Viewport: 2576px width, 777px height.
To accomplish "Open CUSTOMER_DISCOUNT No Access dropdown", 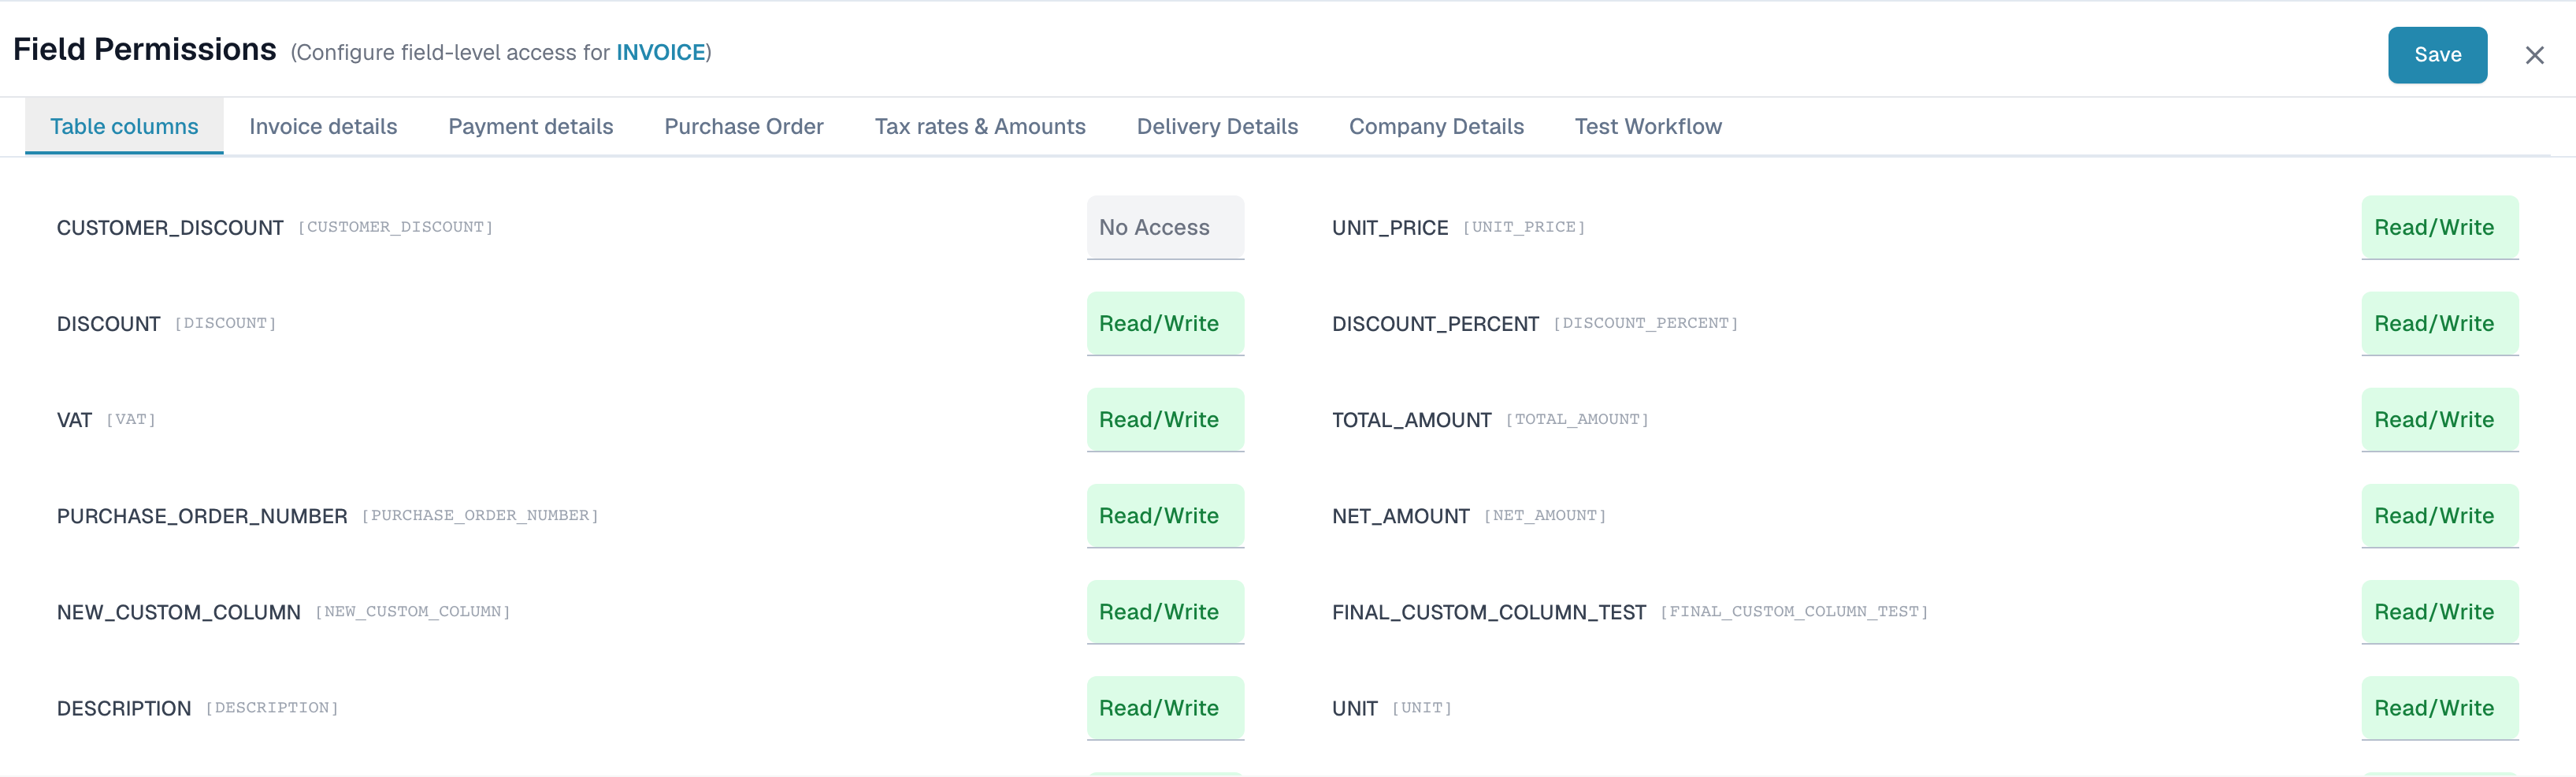I will coord(1165,227).
